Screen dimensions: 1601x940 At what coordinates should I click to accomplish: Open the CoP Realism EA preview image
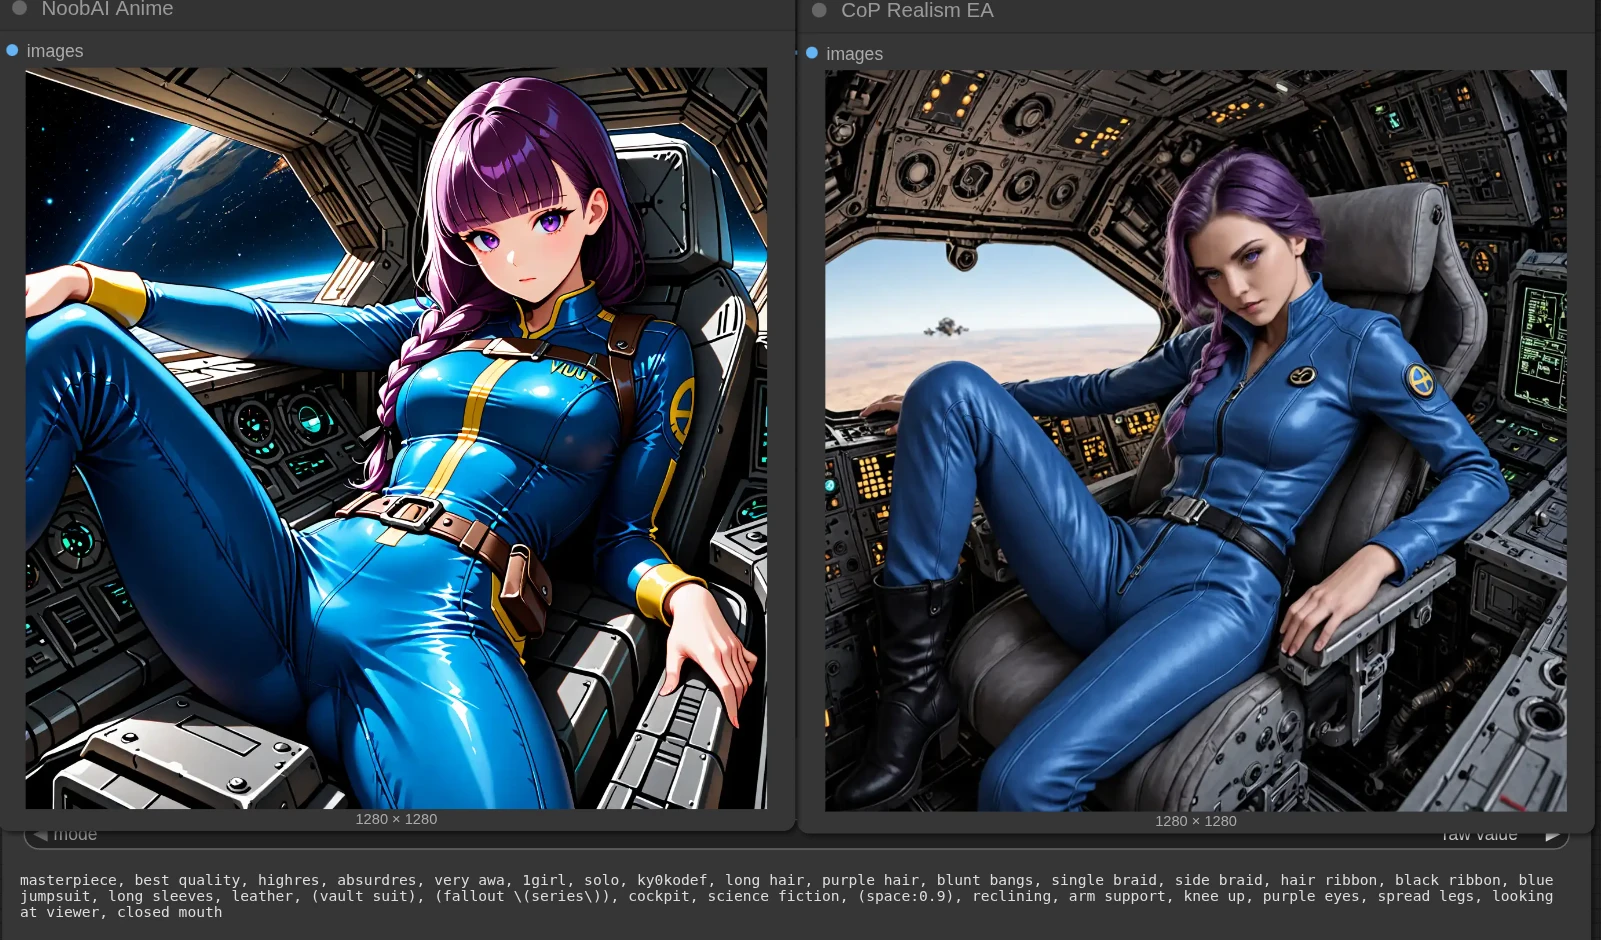pos(1196,441)
